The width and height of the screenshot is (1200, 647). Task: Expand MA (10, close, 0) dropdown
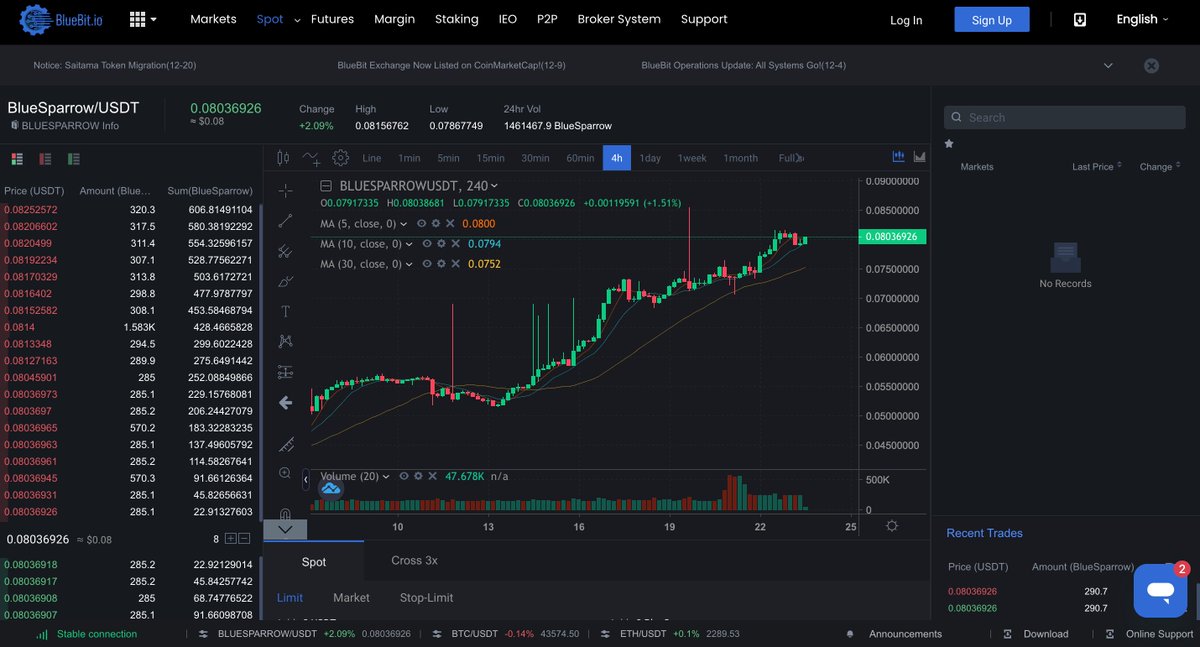(410, 244)
